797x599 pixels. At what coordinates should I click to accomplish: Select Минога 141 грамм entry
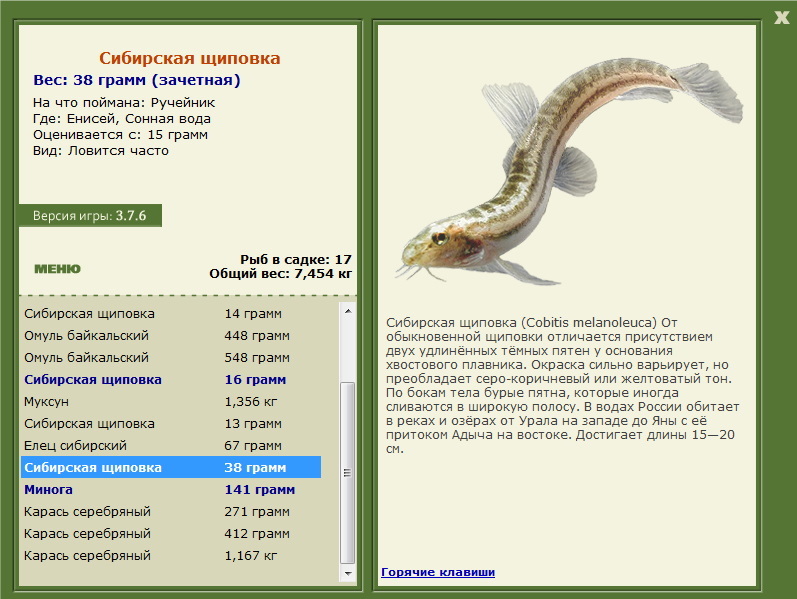click(171, 490)
